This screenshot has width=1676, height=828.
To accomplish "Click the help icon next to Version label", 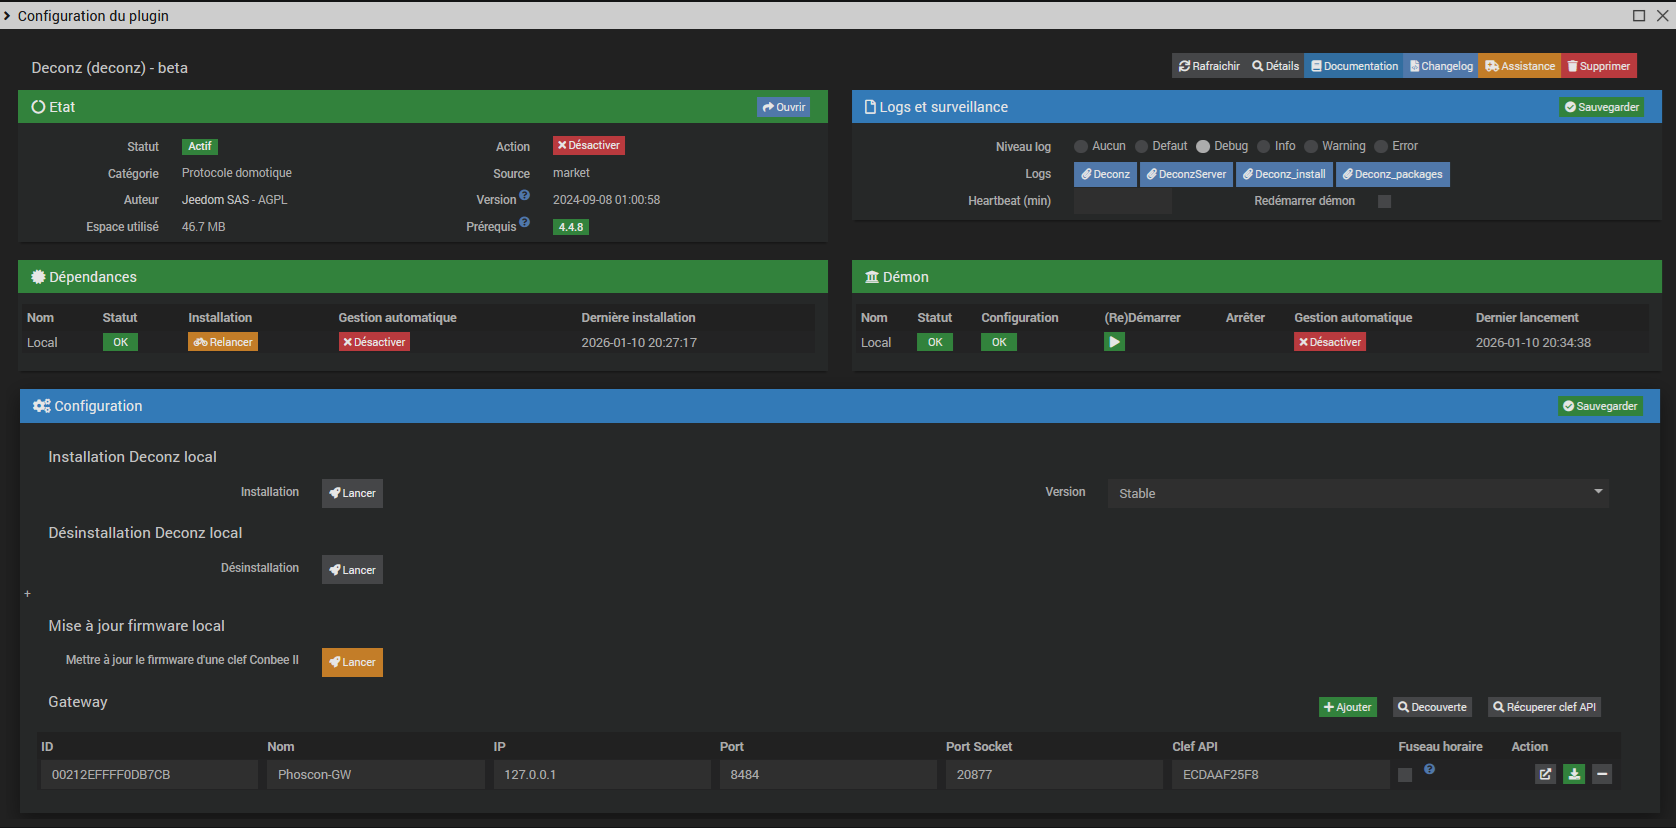I will click(x=525, y=196).
